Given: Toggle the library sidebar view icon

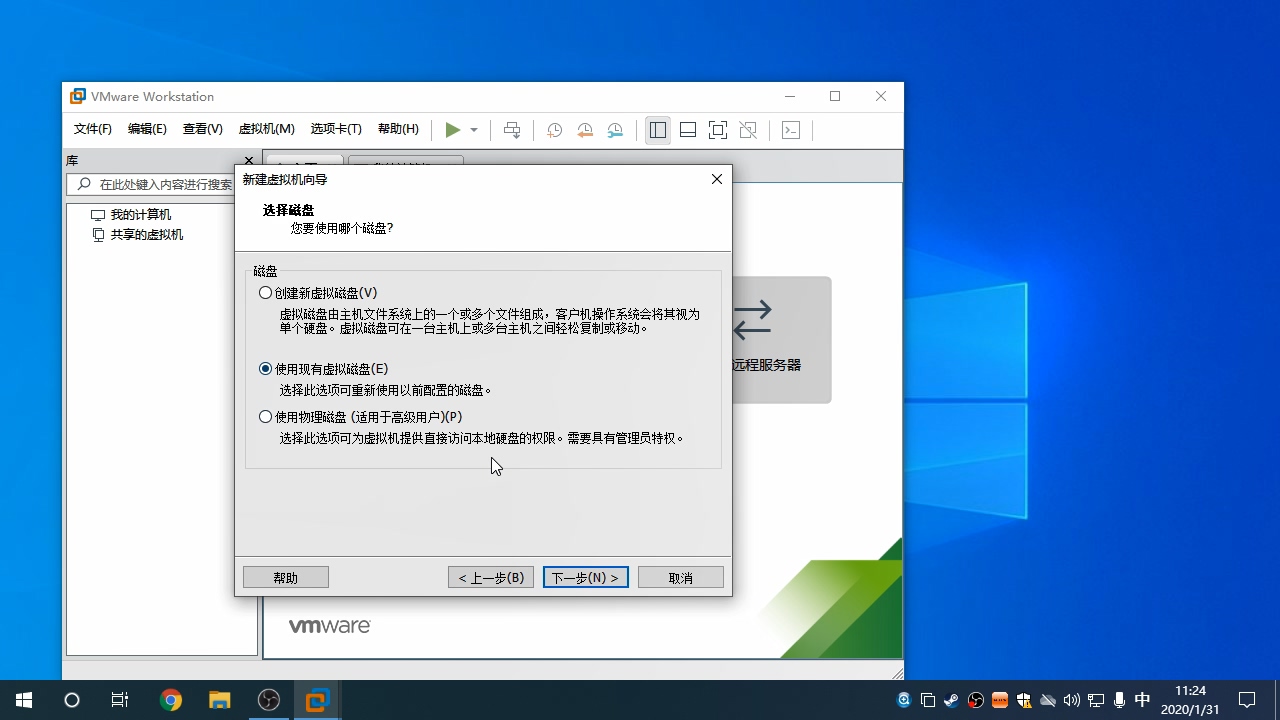Looking at the screenshot, I should click(658, 130).
